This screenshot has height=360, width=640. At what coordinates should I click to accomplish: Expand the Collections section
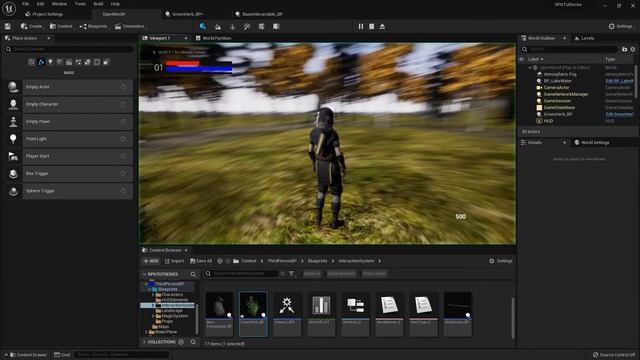[144, 342]
